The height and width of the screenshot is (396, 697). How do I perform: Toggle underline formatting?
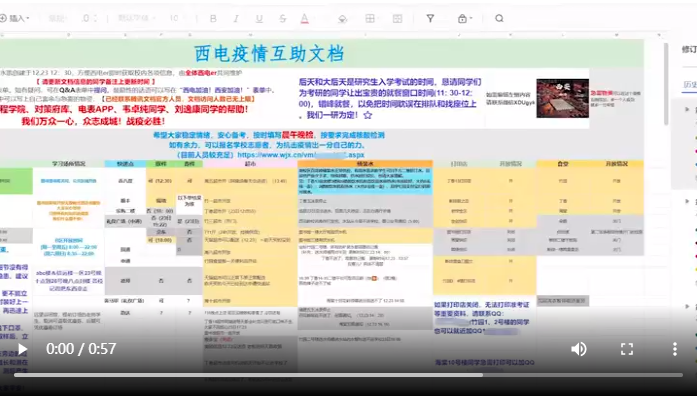(x=259, y=19)
